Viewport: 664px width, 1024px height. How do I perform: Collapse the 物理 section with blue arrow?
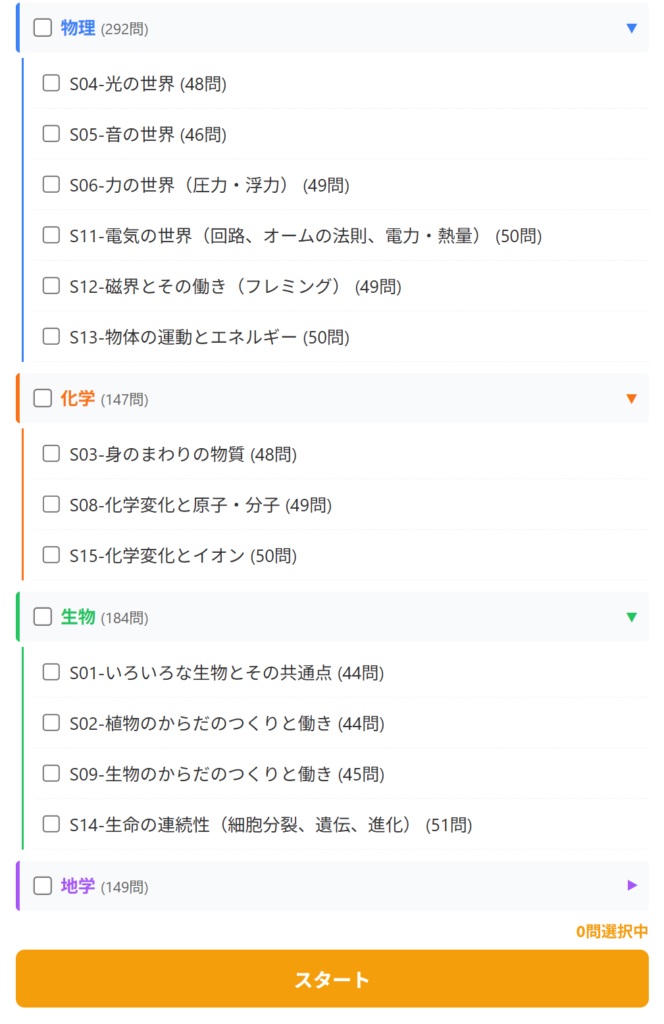631,28
